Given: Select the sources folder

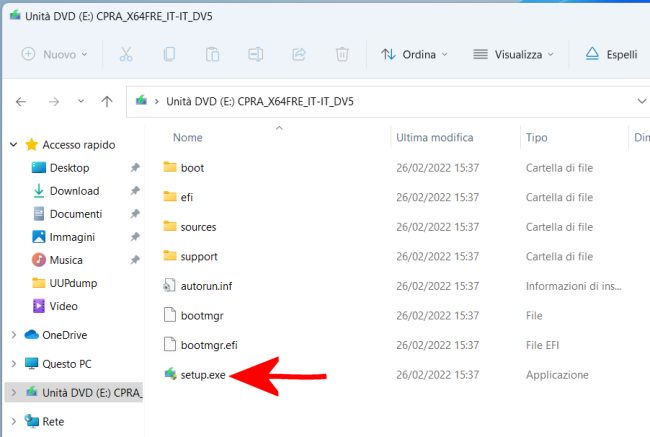Looking at the screenshot, I should pos(198,227).
